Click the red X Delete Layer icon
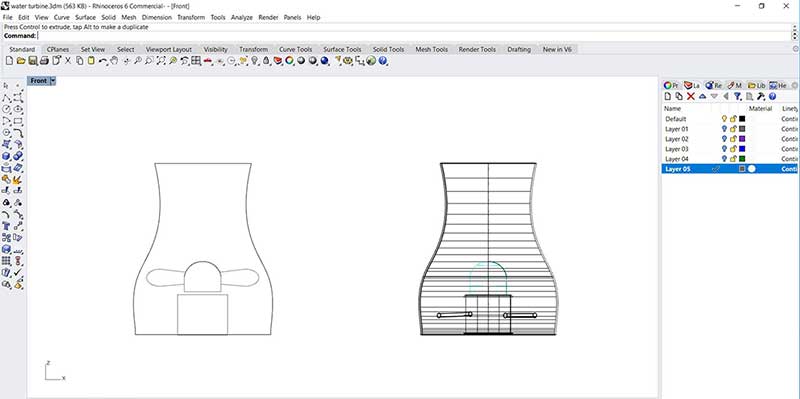 click(x=691, y=96)
